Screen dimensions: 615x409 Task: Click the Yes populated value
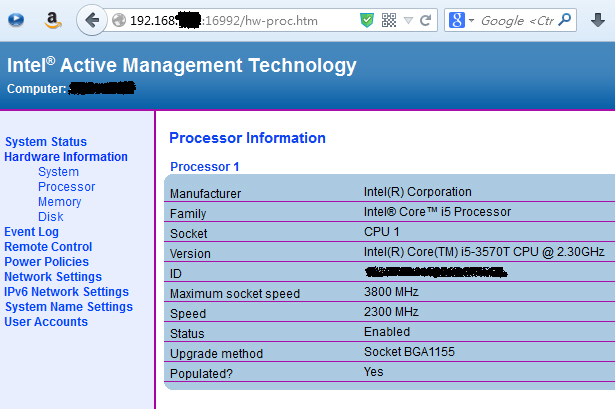pos(373,372)
